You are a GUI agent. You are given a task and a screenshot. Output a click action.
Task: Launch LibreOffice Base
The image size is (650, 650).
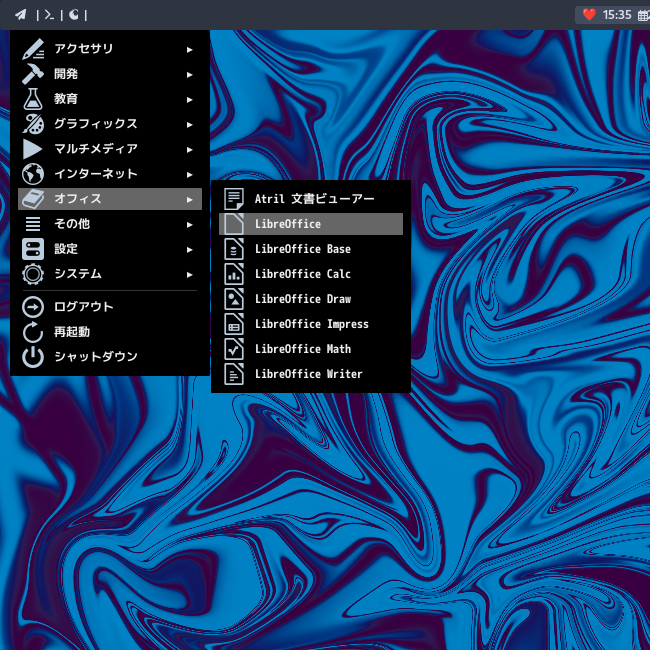(311, 249)
